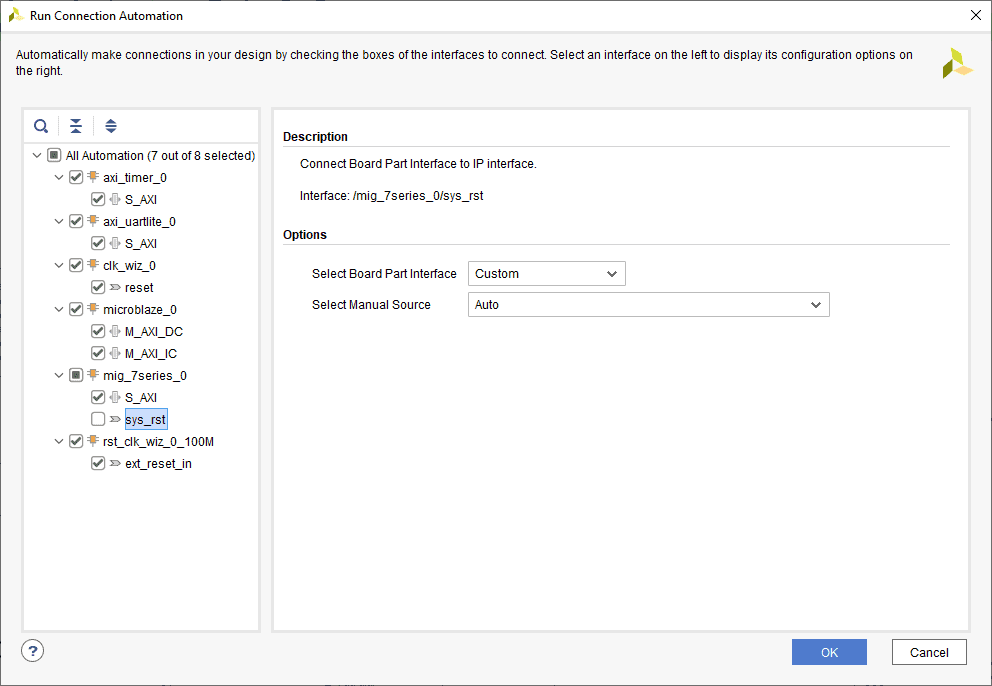Select the M_AXI_IC tree item
Image resolution: width=992 pixels, height=686 pixels.
coord(150,354)
